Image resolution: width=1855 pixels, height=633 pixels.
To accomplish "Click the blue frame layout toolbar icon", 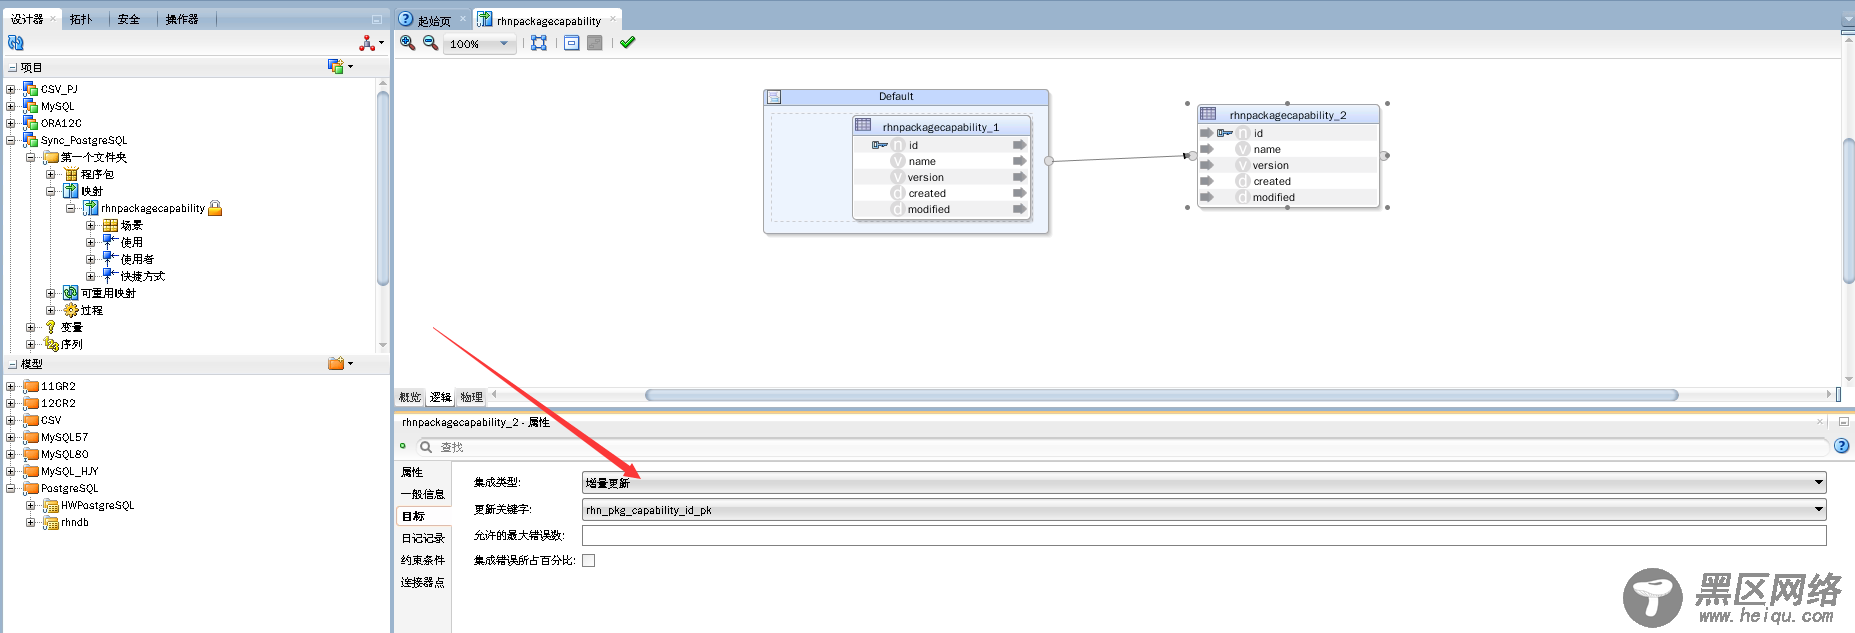I will (x=571, y=43).
